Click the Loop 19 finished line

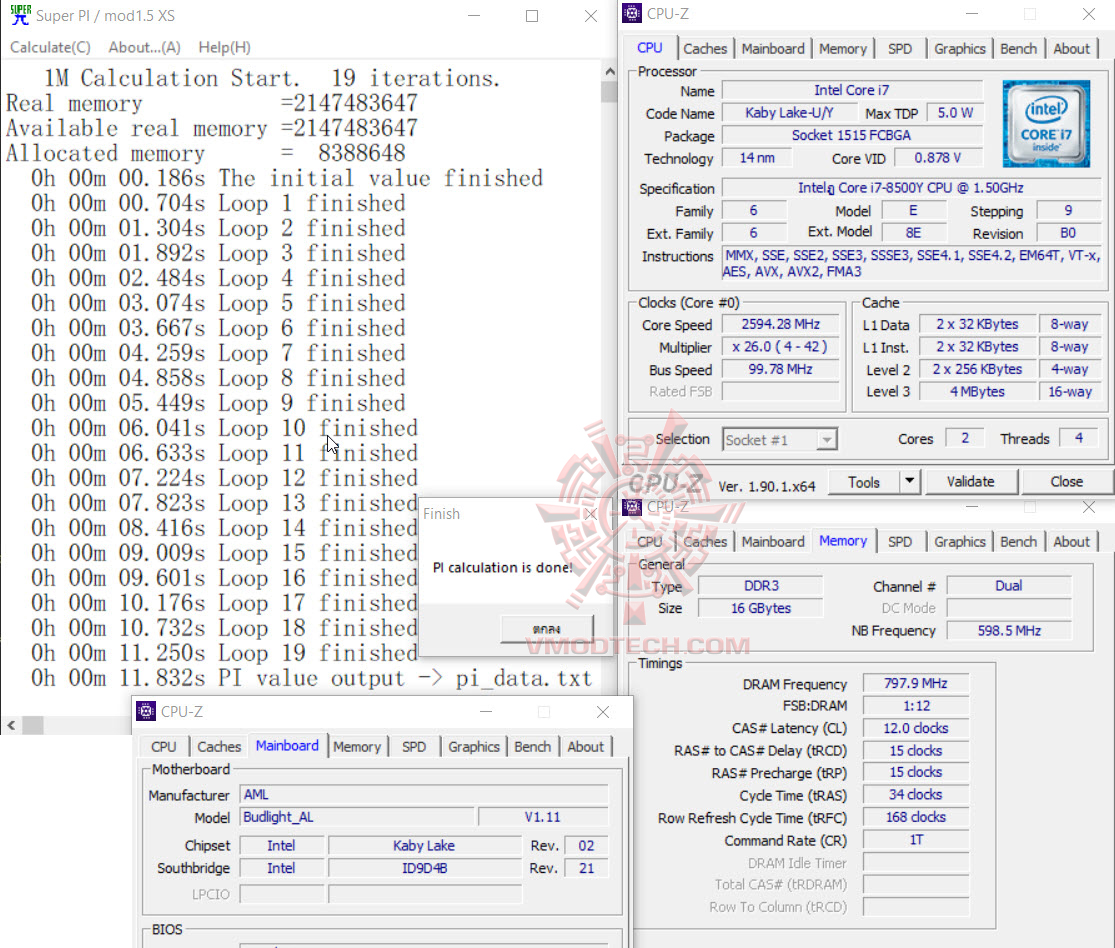pos(224,653)
